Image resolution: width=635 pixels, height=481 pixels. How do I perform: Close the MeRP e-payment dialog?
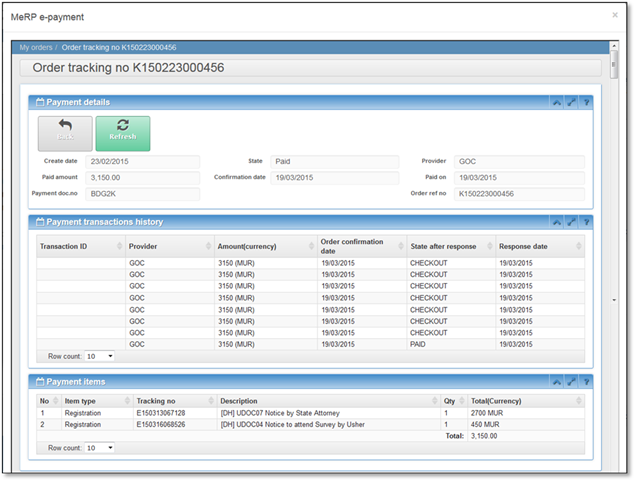pyautogui.click(x=615, y=16)
